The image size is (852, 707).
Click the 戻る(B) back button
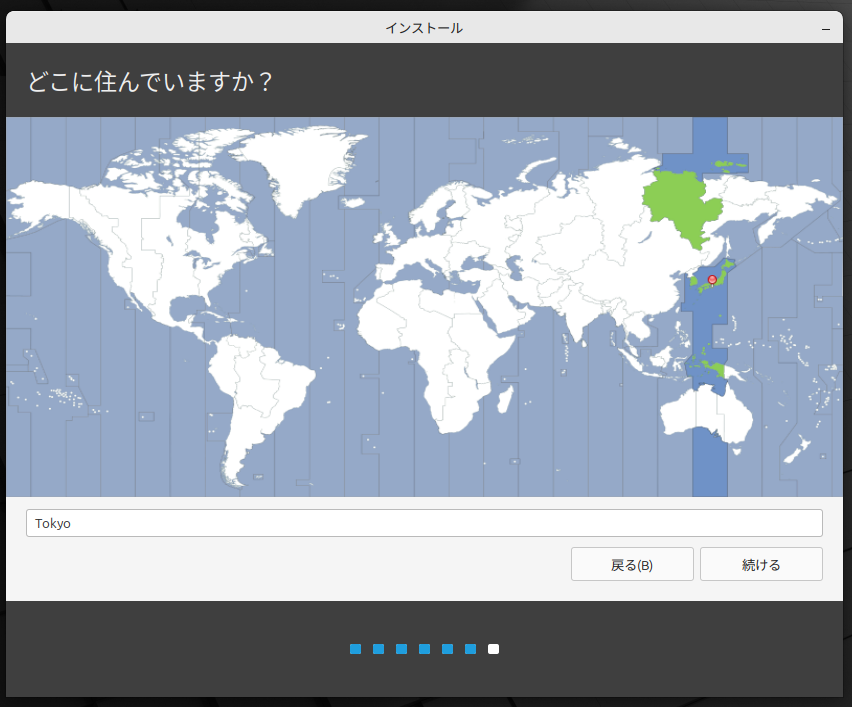[x=632, y=564]
